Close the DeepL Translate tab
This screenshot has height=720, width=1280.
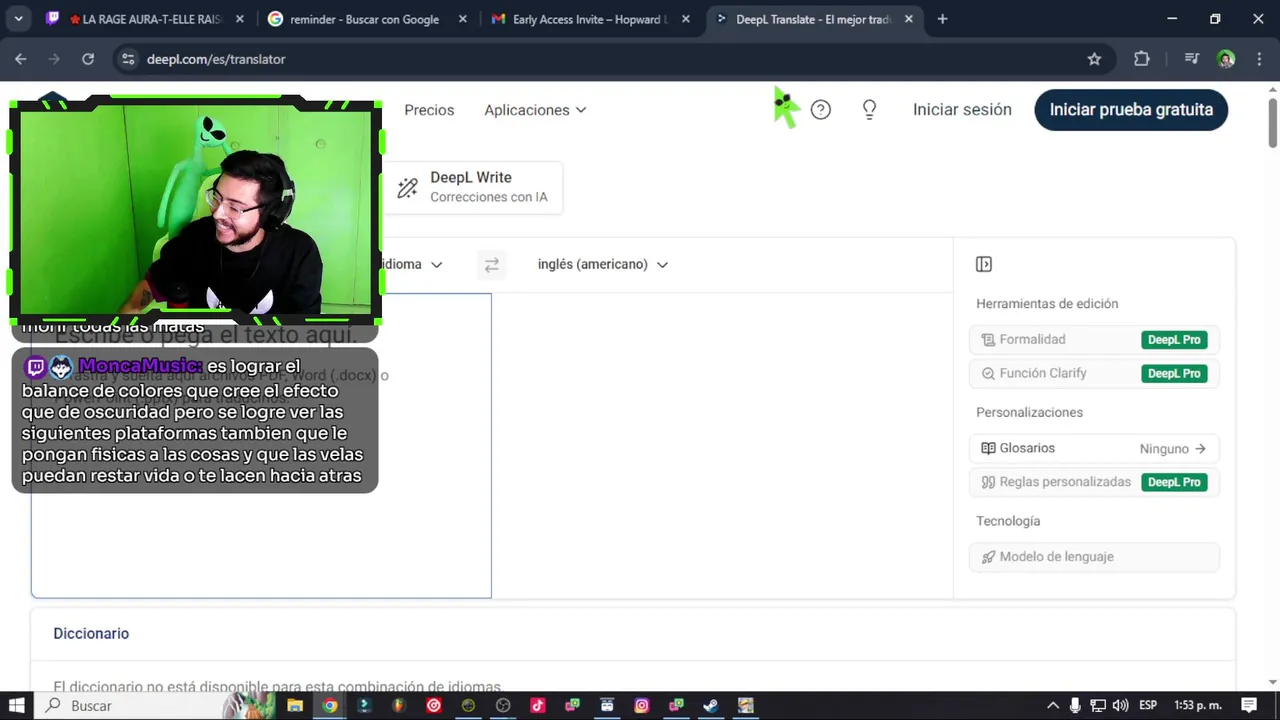click(x=908, y=19)
